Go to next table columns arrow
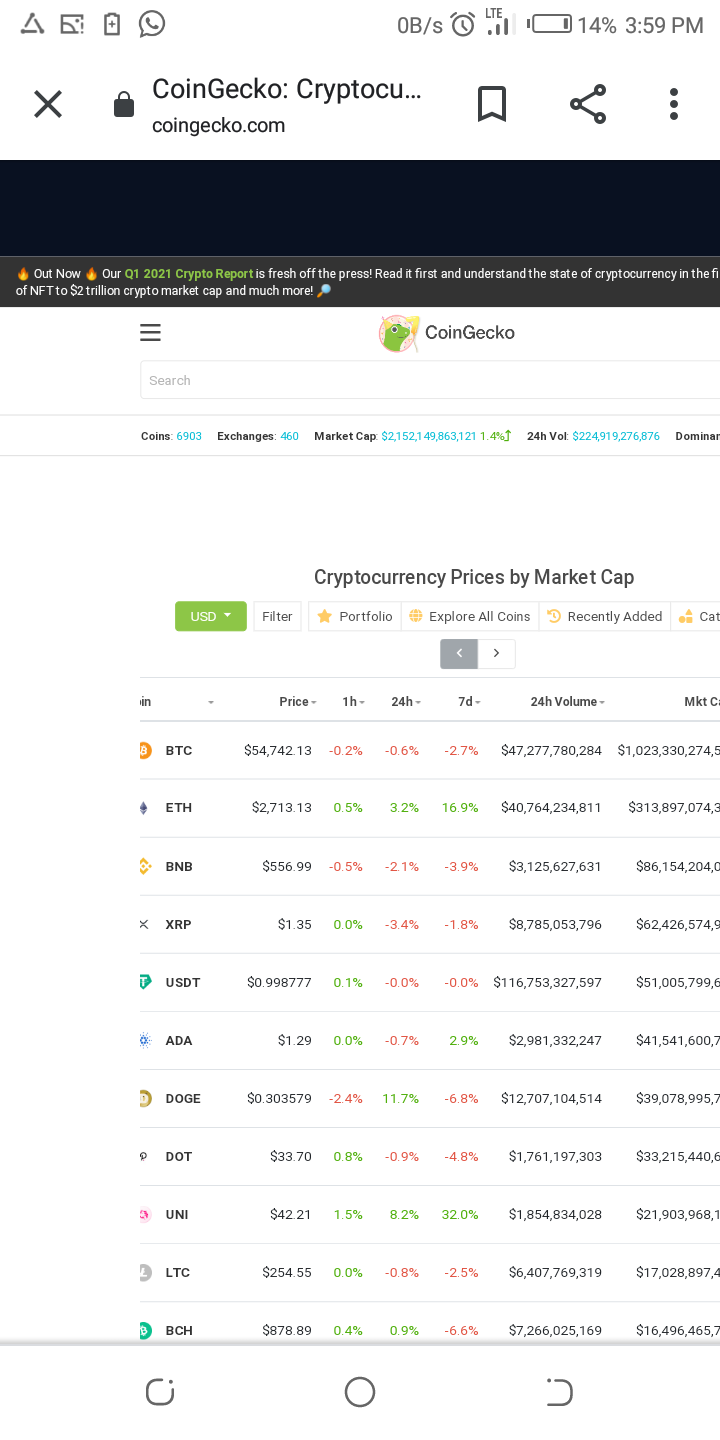Image resolution: width=720 pixels, height=1440 pixels. pos(497,653)
